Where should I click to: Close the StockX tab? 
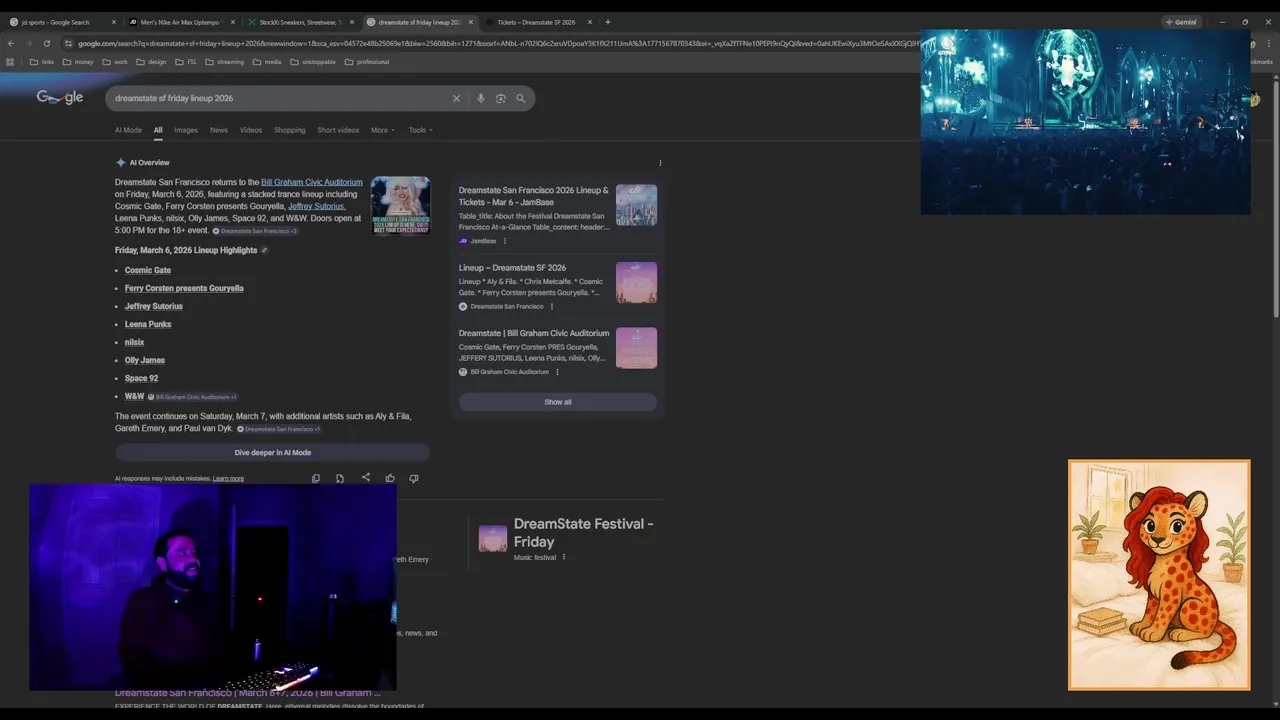pos(352,22)
